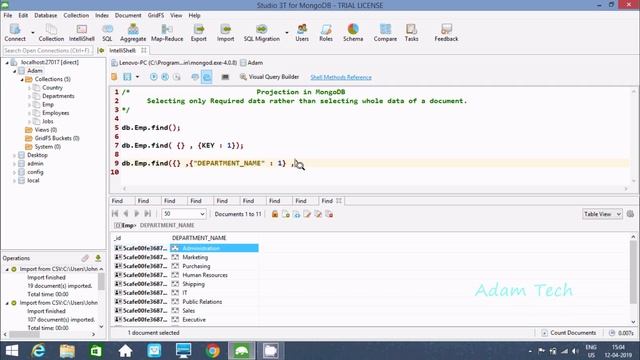Select the Emp collection in tree
This screenshot has width=640, height=360.
pyautogui.click(x=48, y=104)
